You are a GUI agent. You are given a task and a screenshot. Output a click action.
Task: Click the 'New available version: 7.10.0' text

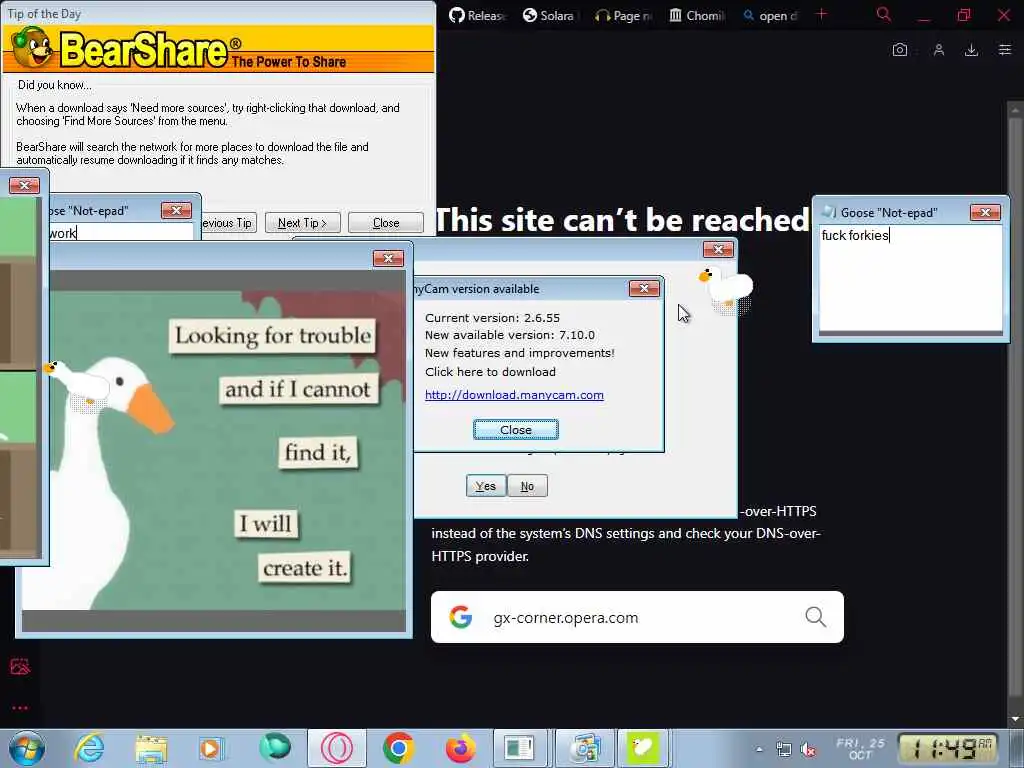510,335
